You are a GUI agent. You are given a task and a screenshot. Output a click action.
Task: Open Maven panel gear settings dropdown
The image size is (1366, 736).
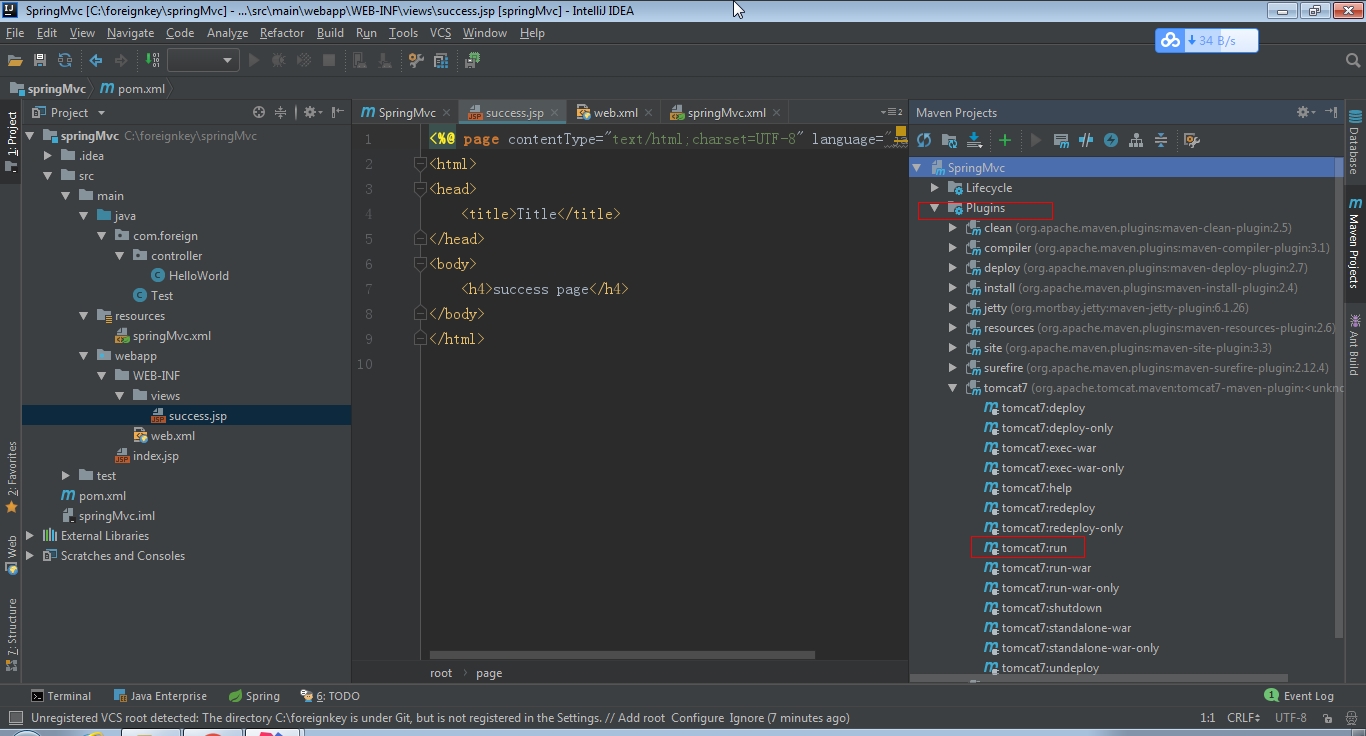1304,112
